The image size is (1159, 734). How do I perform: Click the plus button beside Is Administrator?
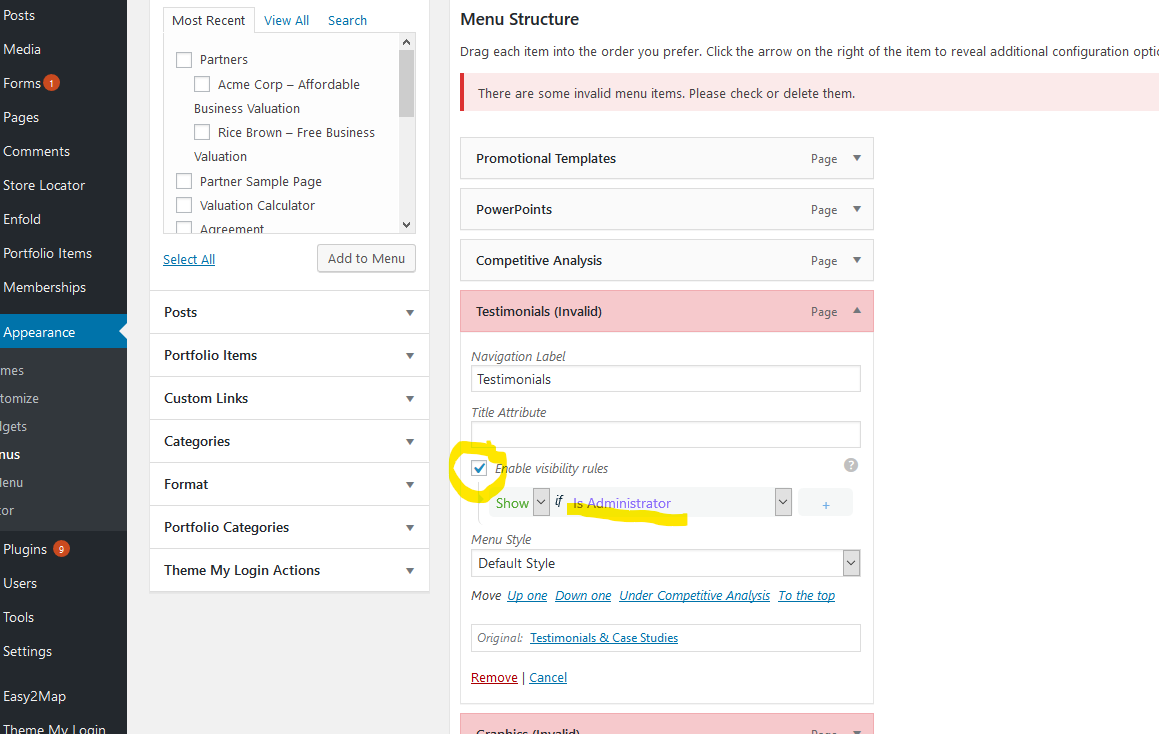825,502
